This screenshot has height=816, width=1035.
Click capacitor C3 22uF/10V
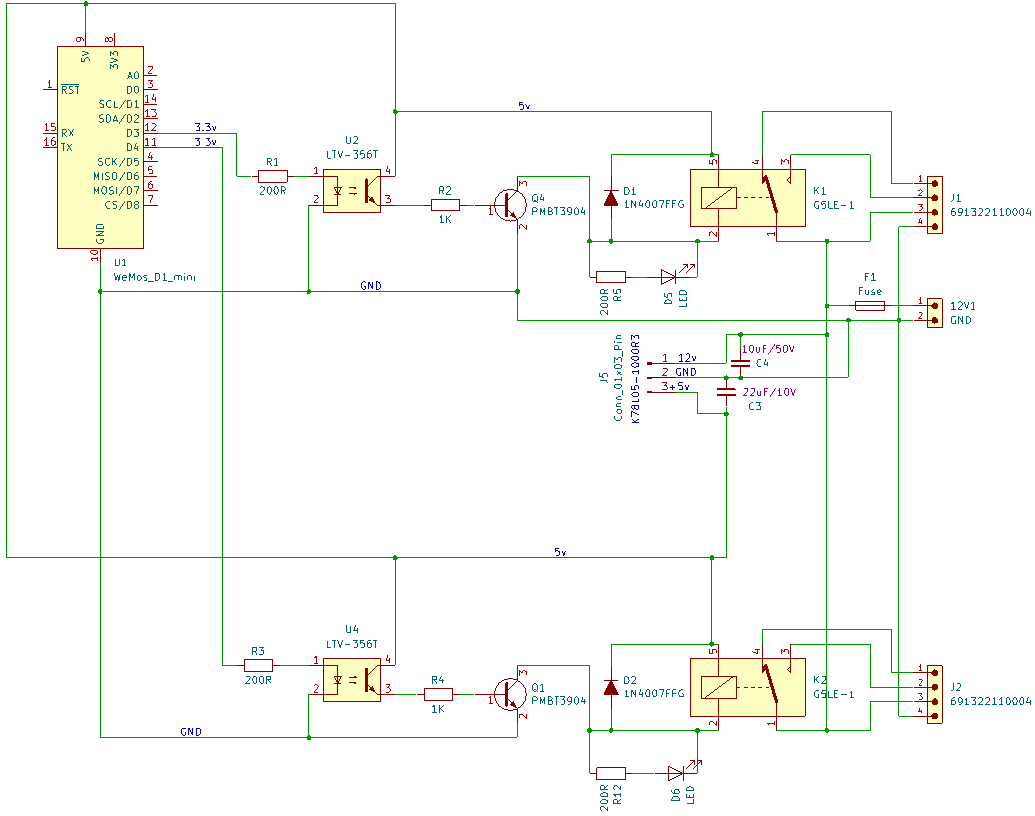tap(724, 392)
